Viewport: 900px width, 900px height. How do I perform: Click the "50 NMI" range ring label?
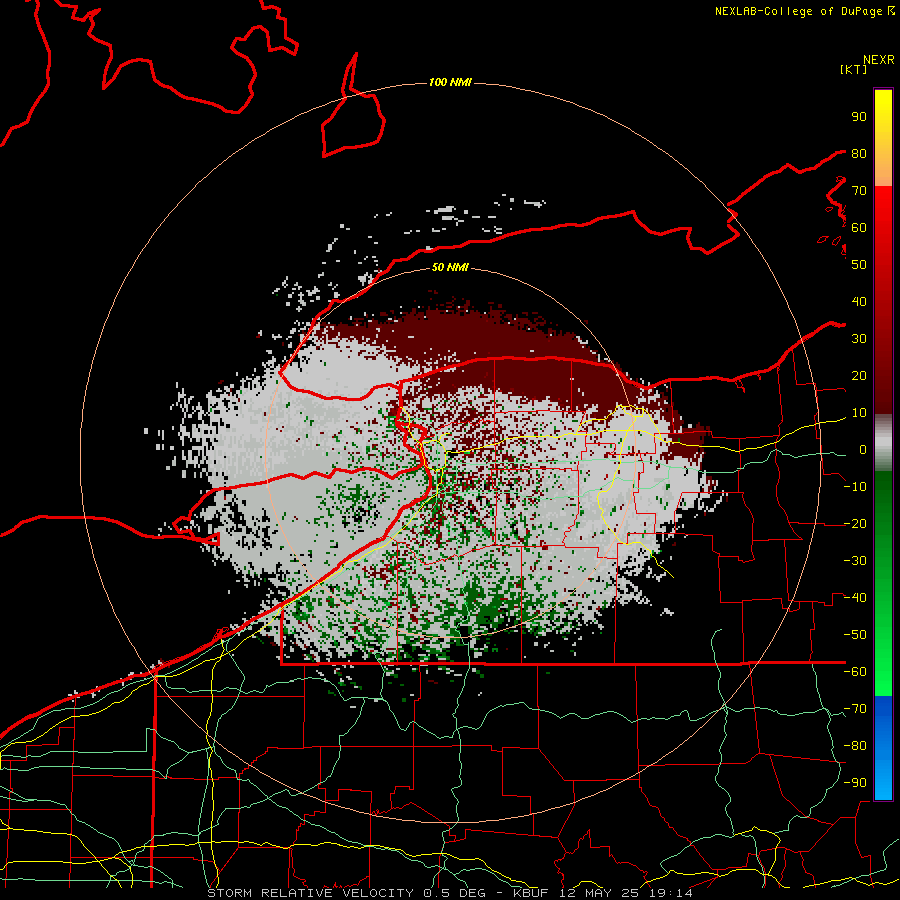450,267
